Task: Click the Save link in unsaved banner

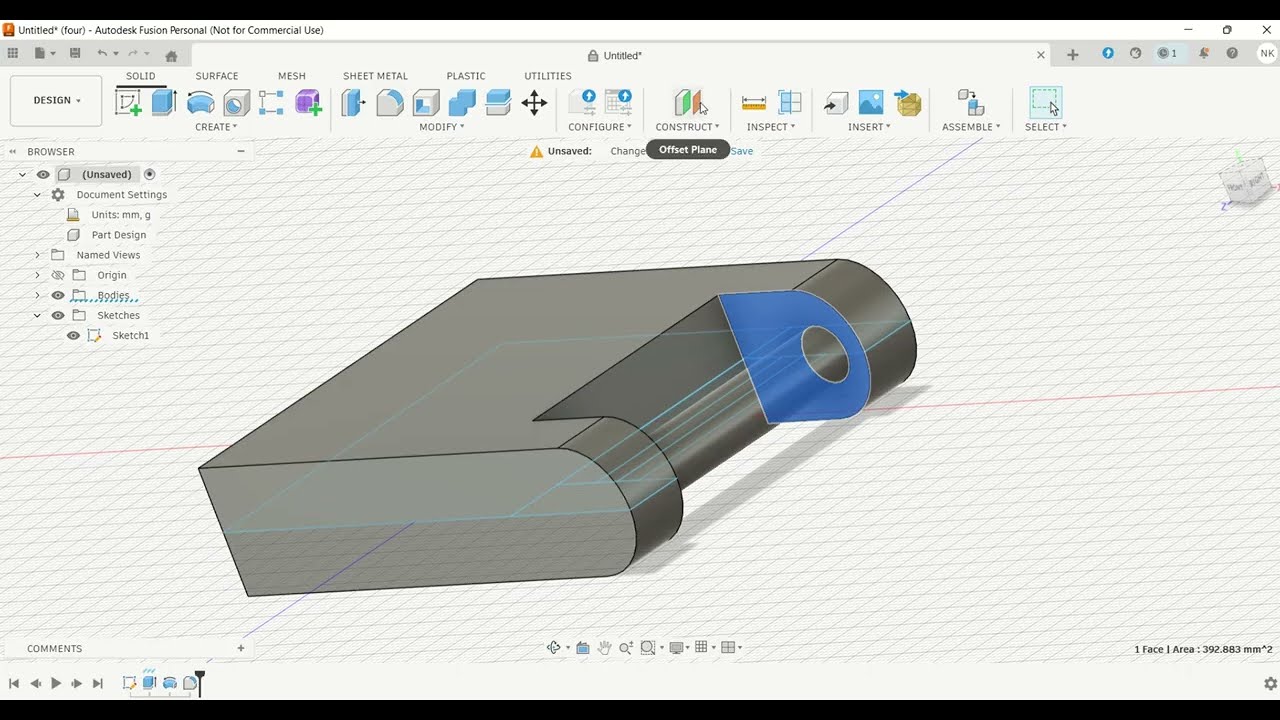Action: [742, 151]
